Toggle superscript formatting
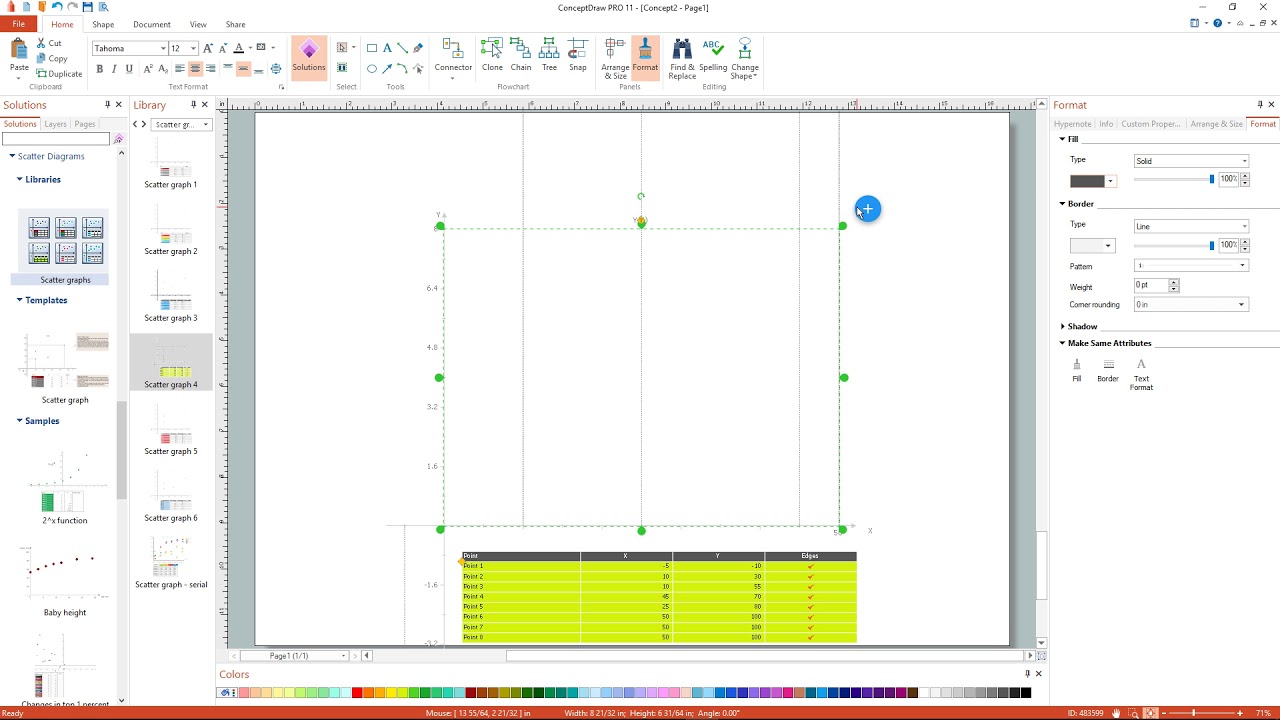Screen dimensions: 1280x720 (x=148, y=69)
